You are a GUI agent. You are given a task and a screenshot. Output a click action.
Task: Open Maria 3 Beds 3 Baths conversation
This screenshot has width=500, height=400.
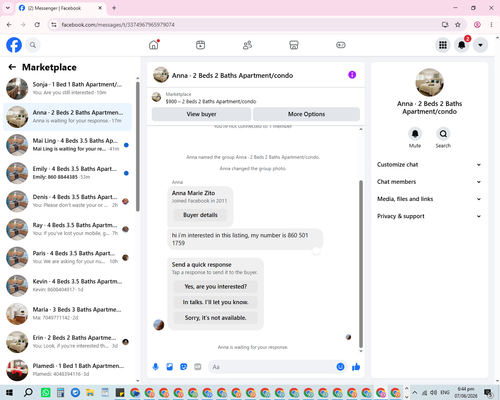68,314
